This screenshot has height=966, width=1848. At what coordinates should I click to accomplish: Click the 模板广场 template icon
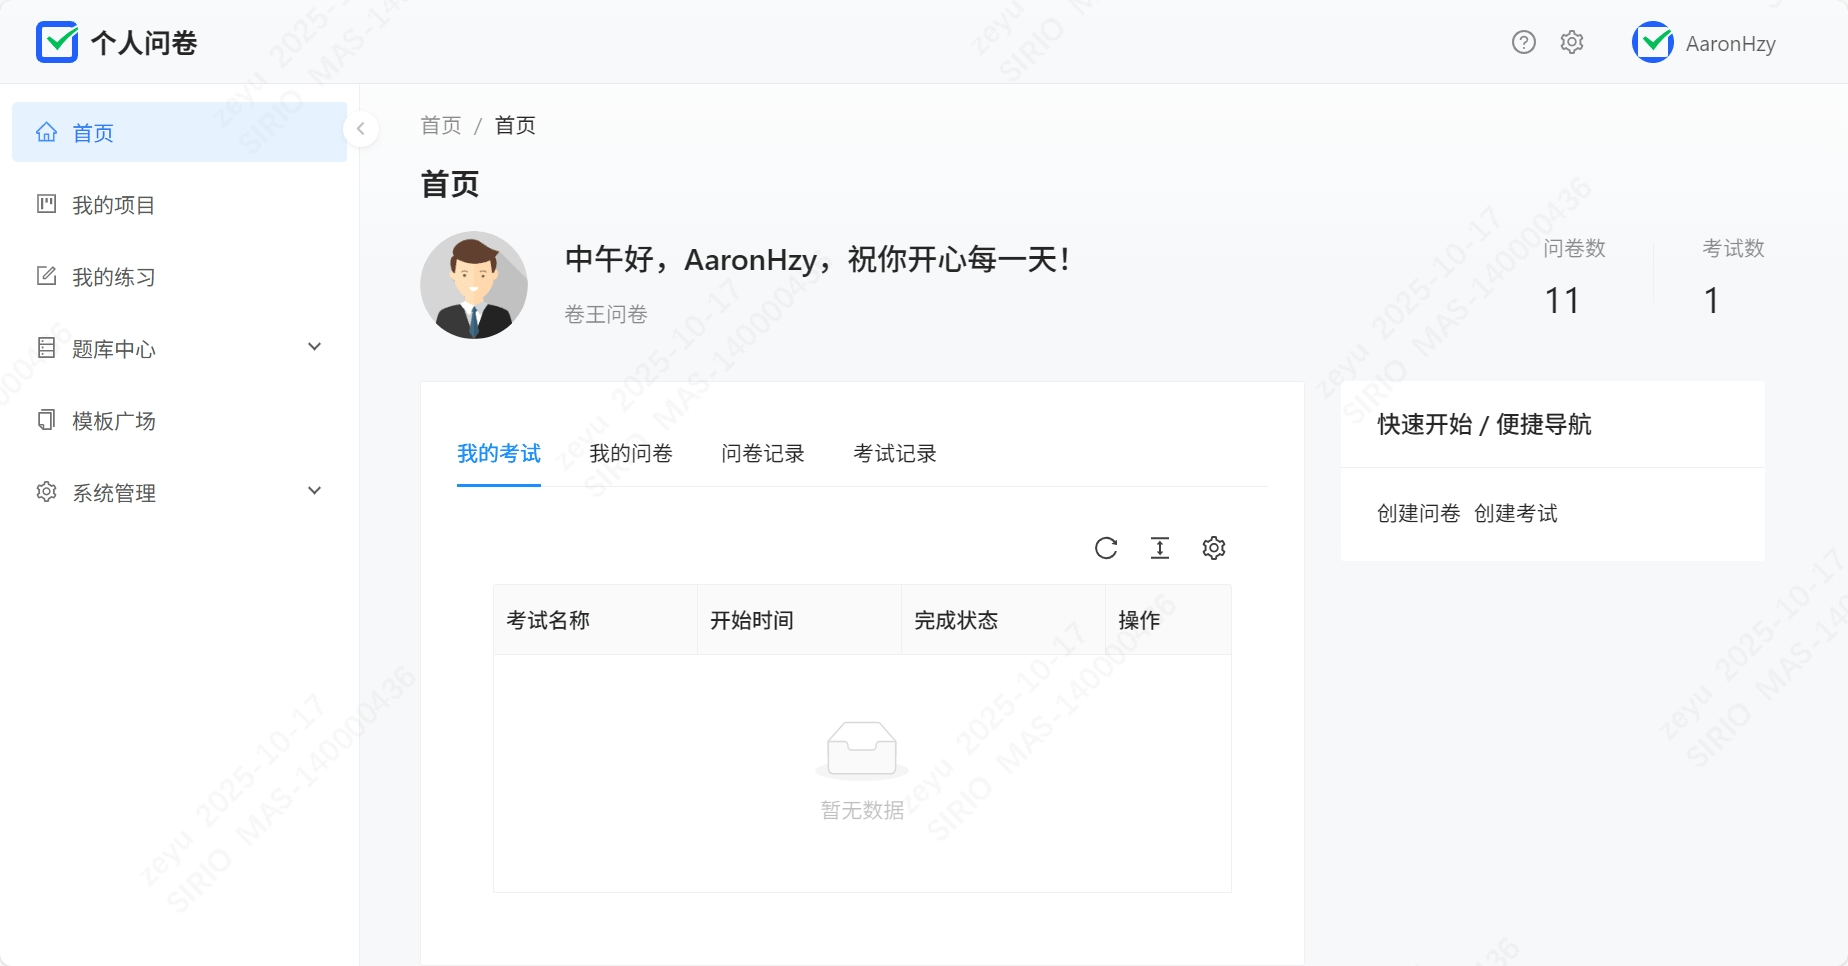(x=46, y=420)
